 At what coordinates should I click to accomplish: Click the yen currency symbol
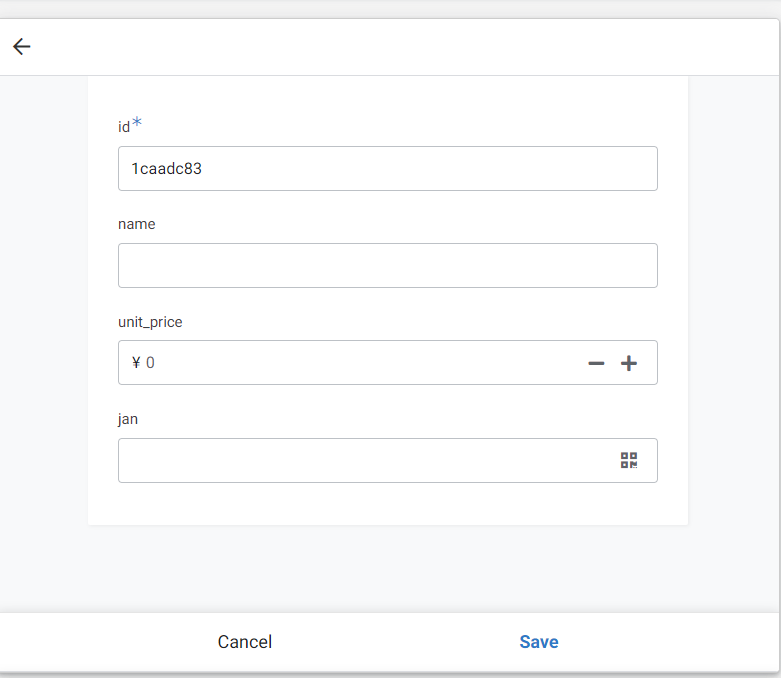(136, 363)
